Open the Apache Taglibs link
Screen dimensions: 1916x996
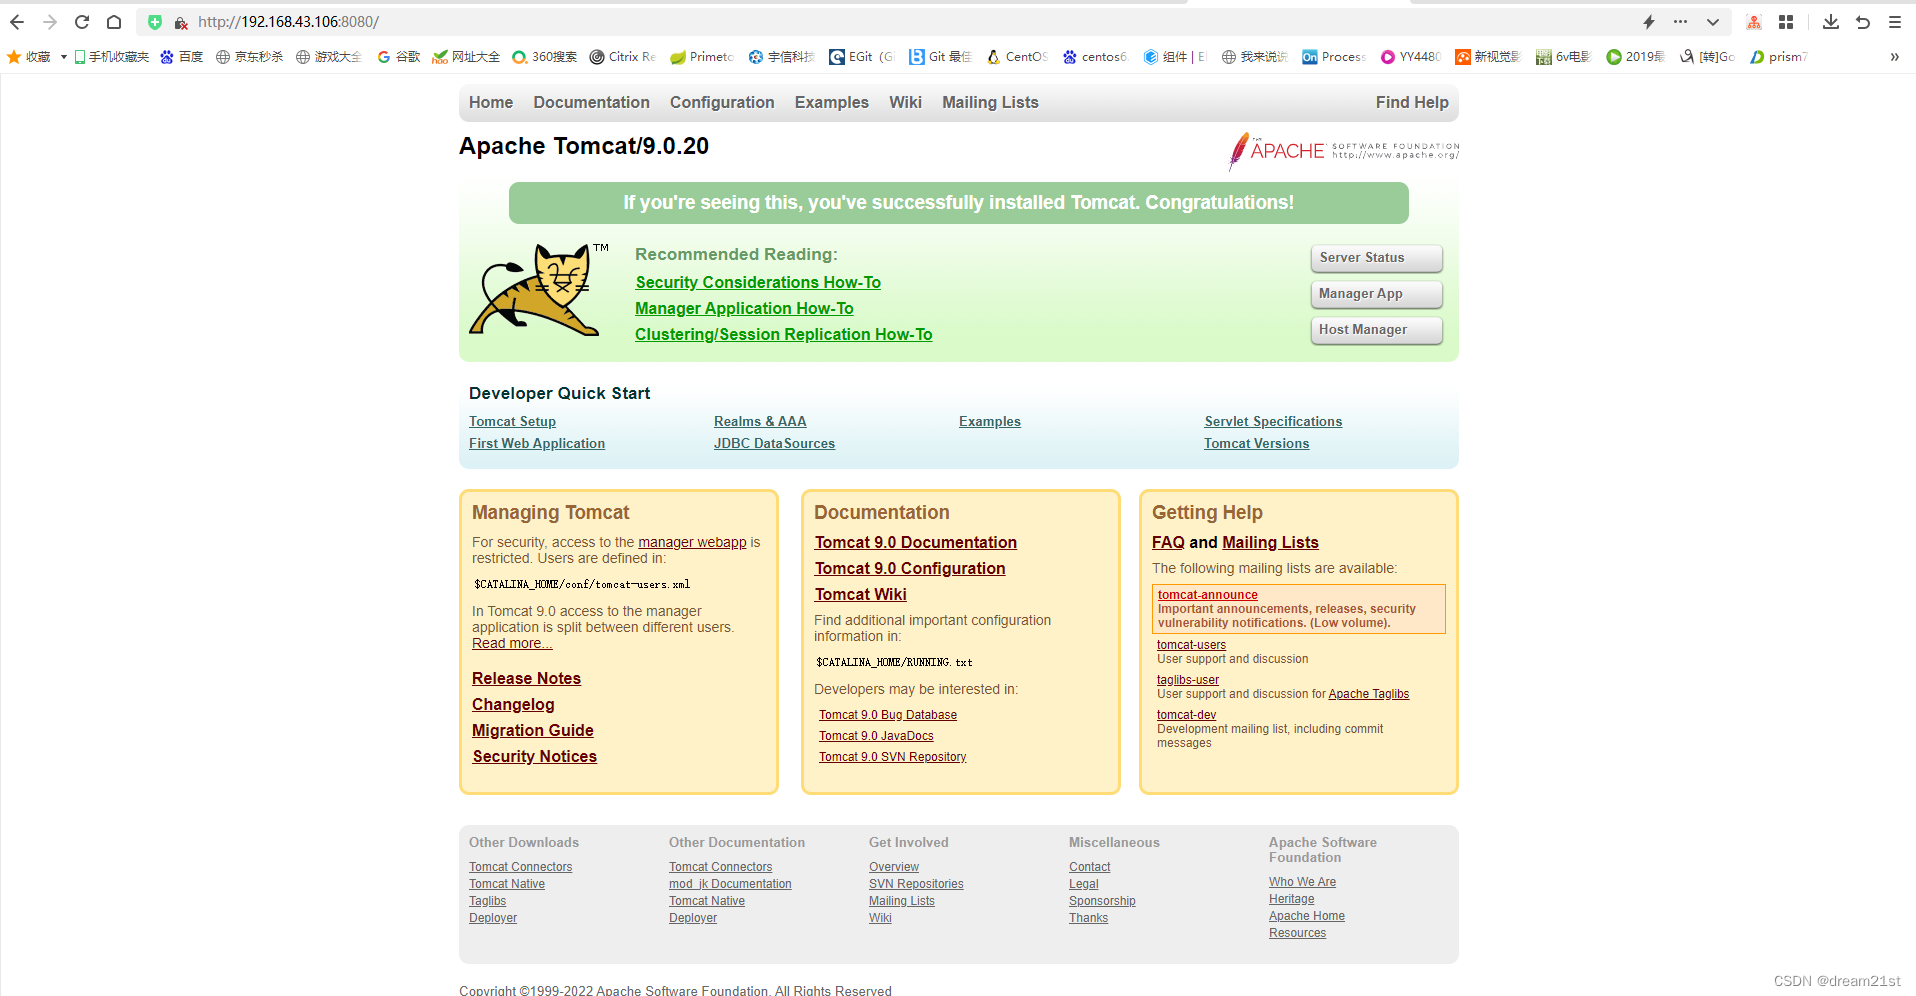[x=1368, y=694]
